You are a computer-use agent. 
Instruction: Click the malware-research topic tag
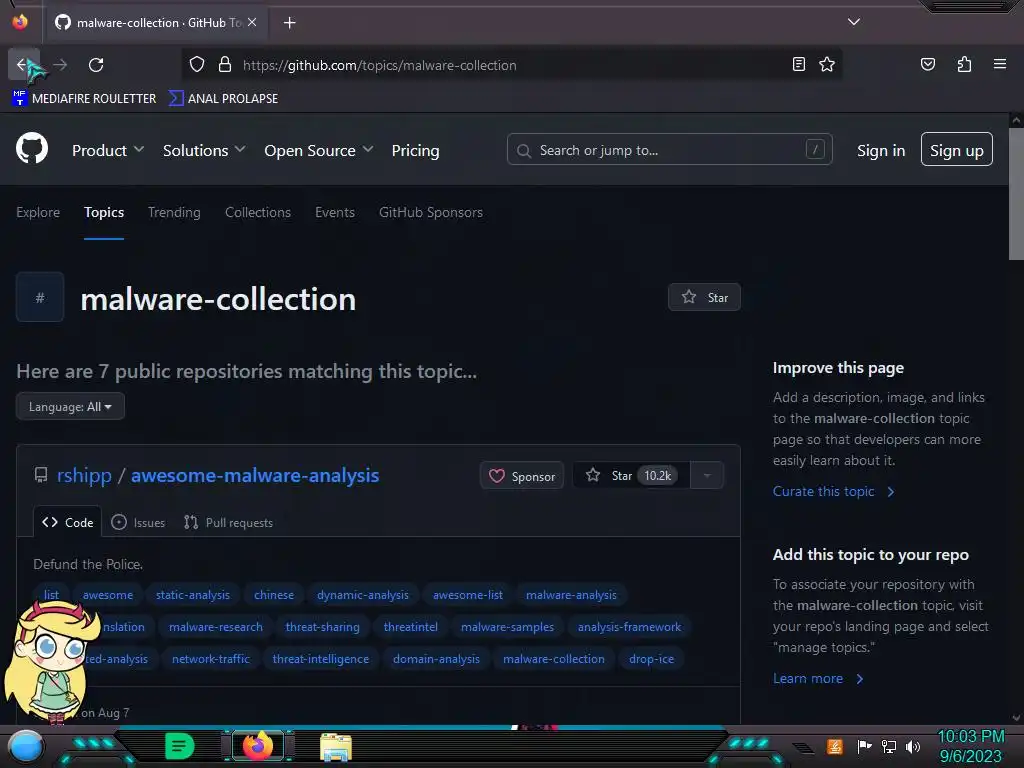216,627
